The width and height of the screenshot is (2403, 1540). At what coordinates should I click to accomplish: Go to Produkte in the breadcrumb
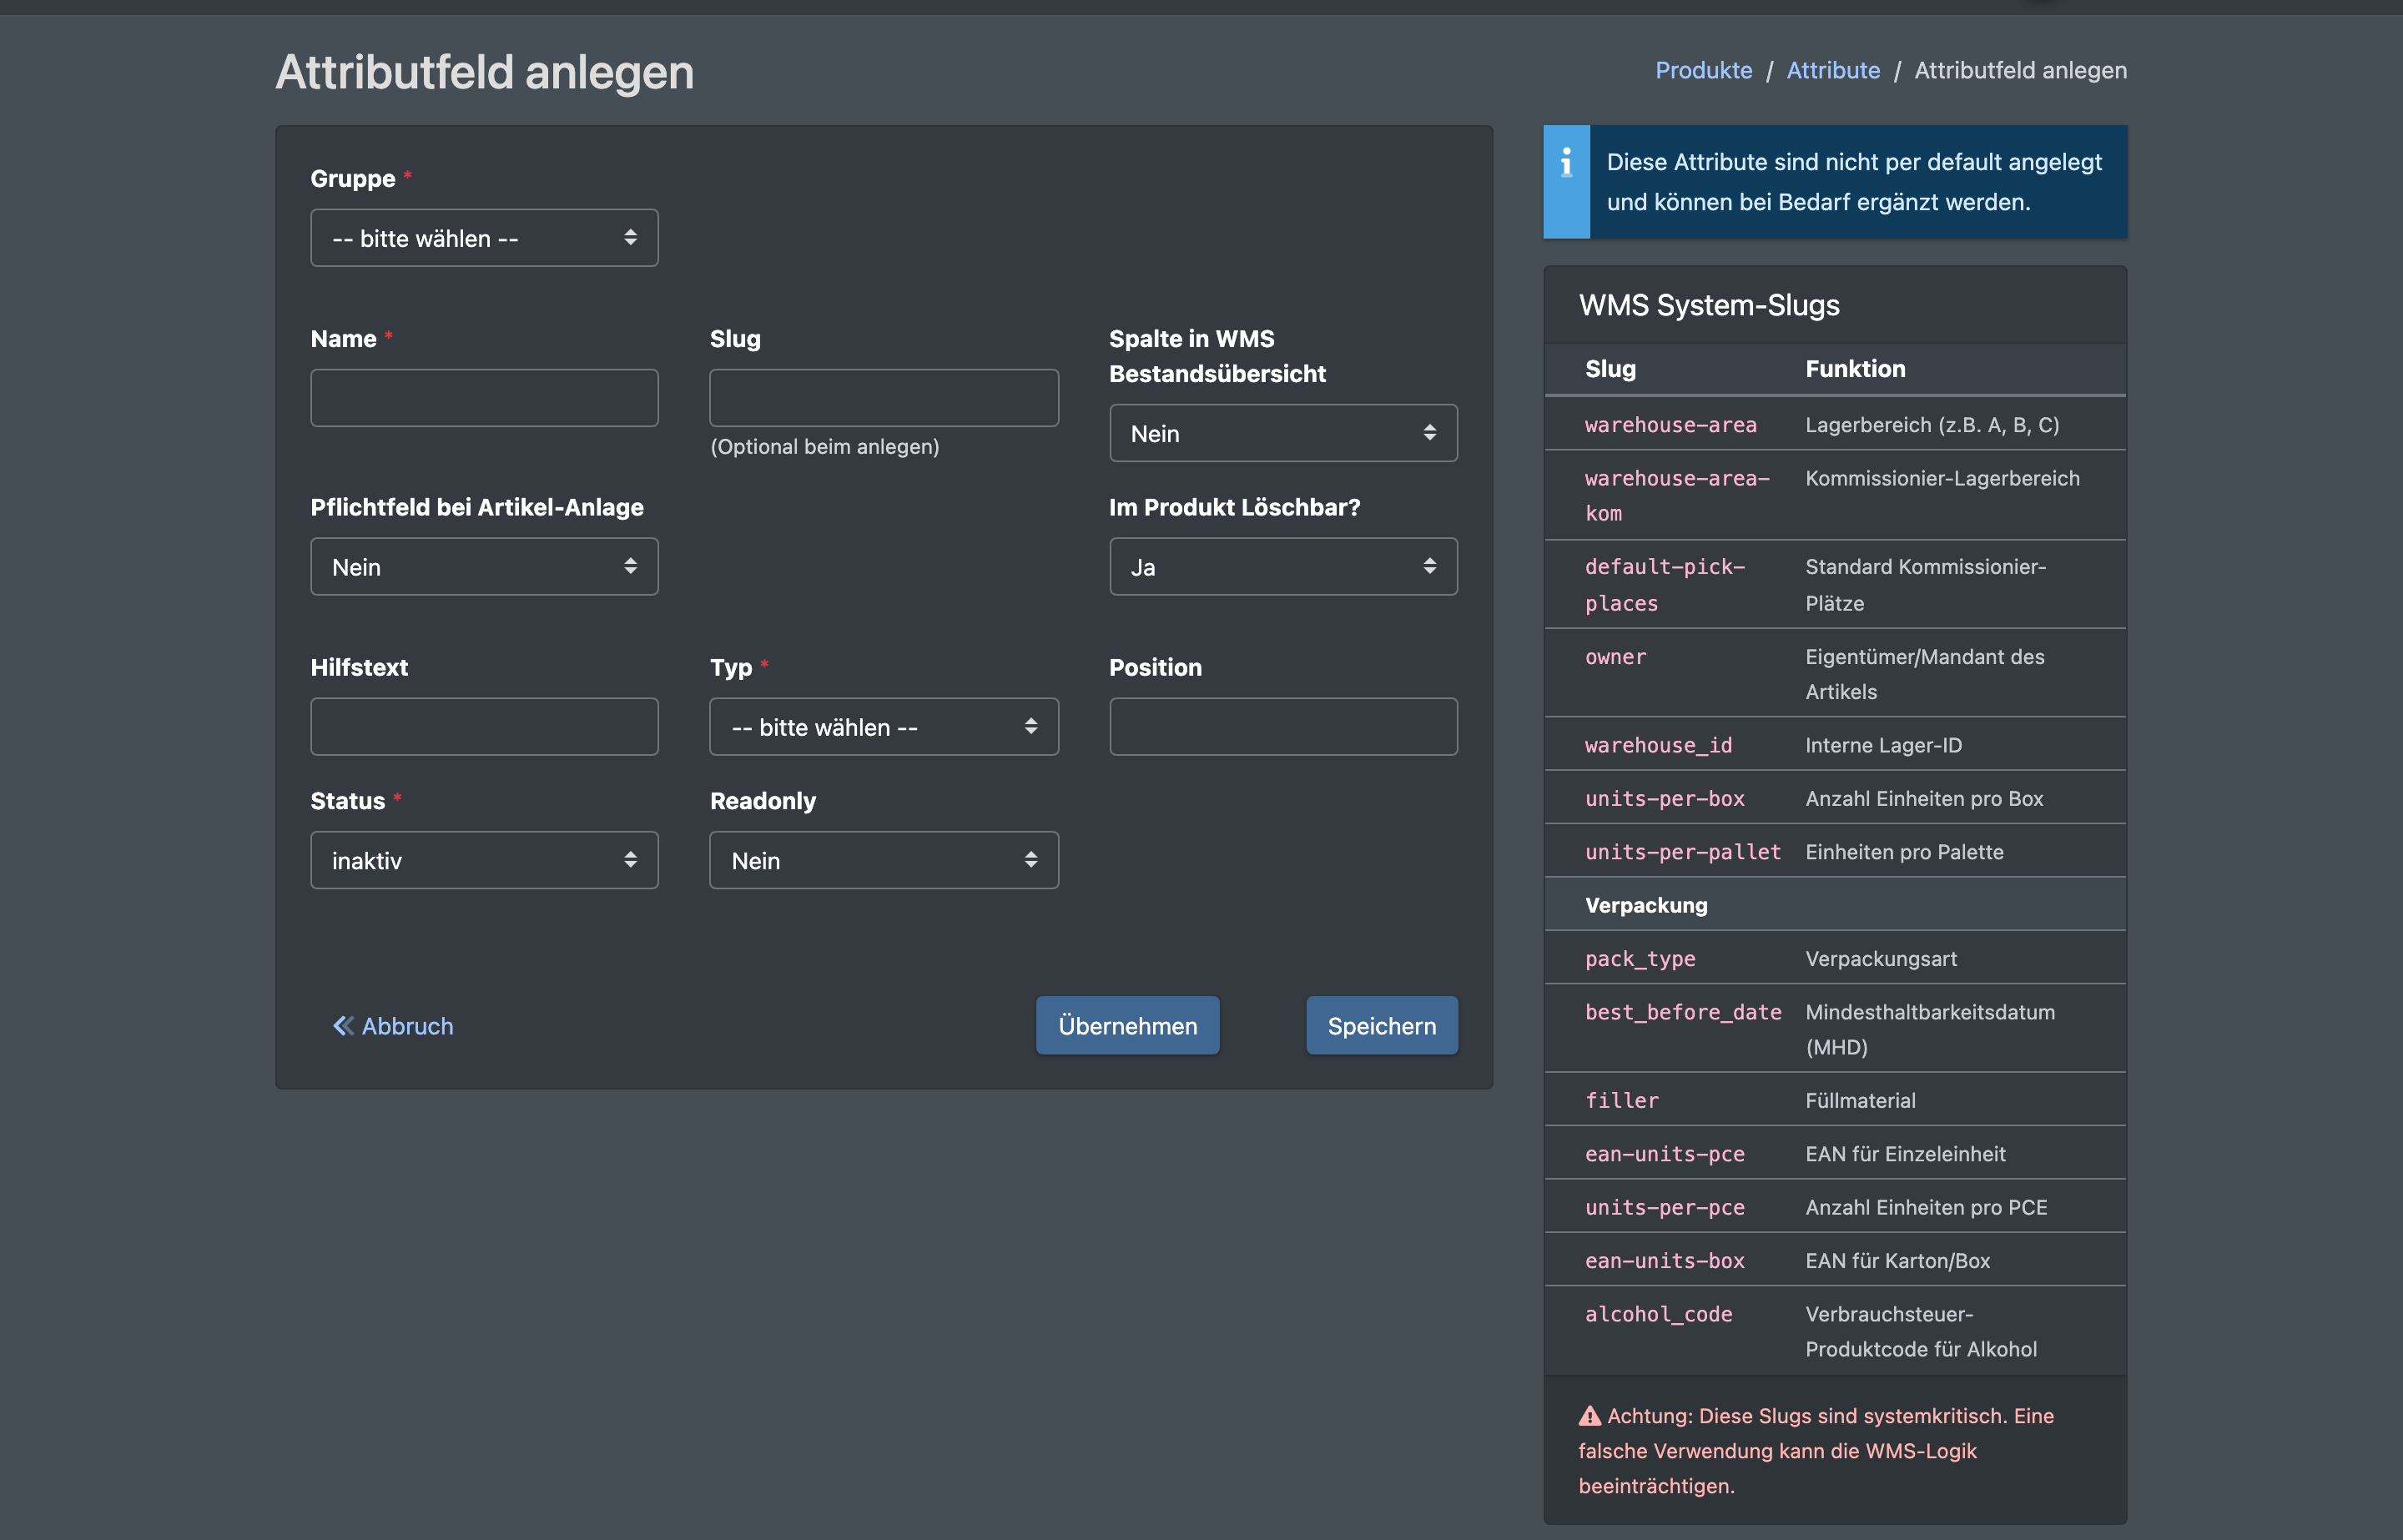(1703, 70)
